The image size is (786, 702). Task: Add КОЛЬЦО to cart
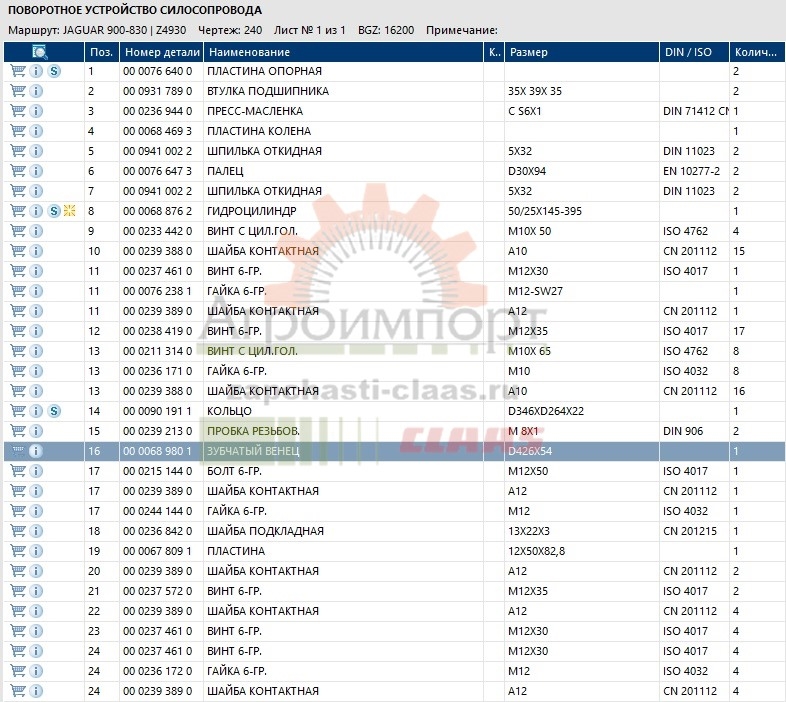(x=18, y=411)
